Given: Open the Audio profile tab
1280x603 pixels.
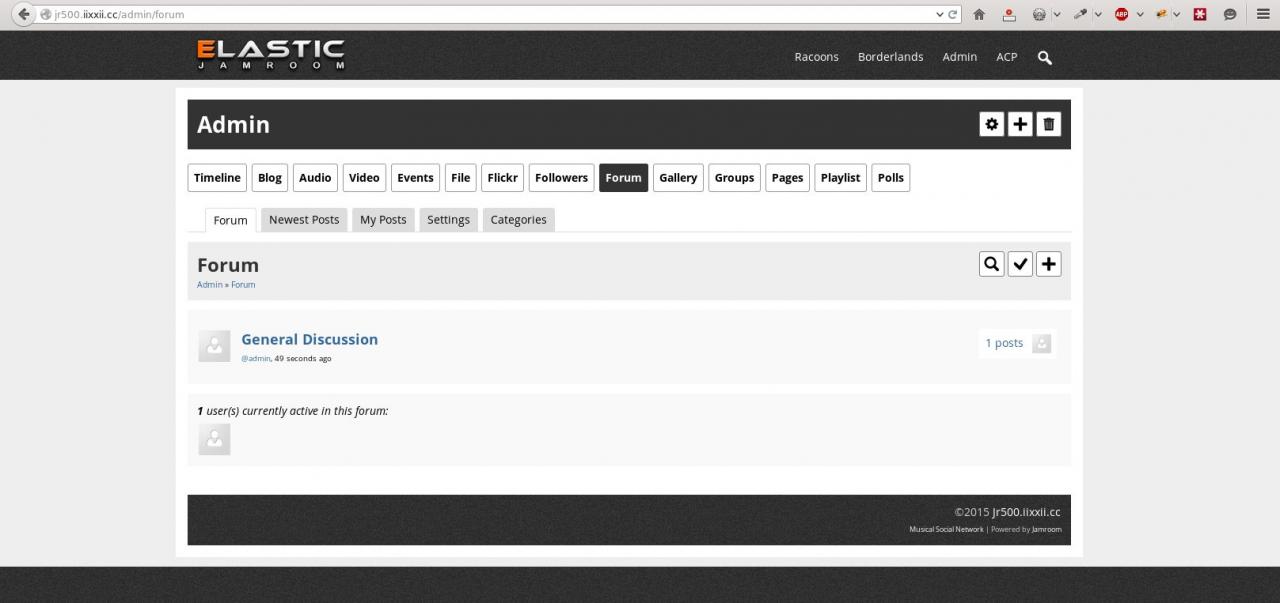Looking at the screenshot, I should [x=315, y=178].
